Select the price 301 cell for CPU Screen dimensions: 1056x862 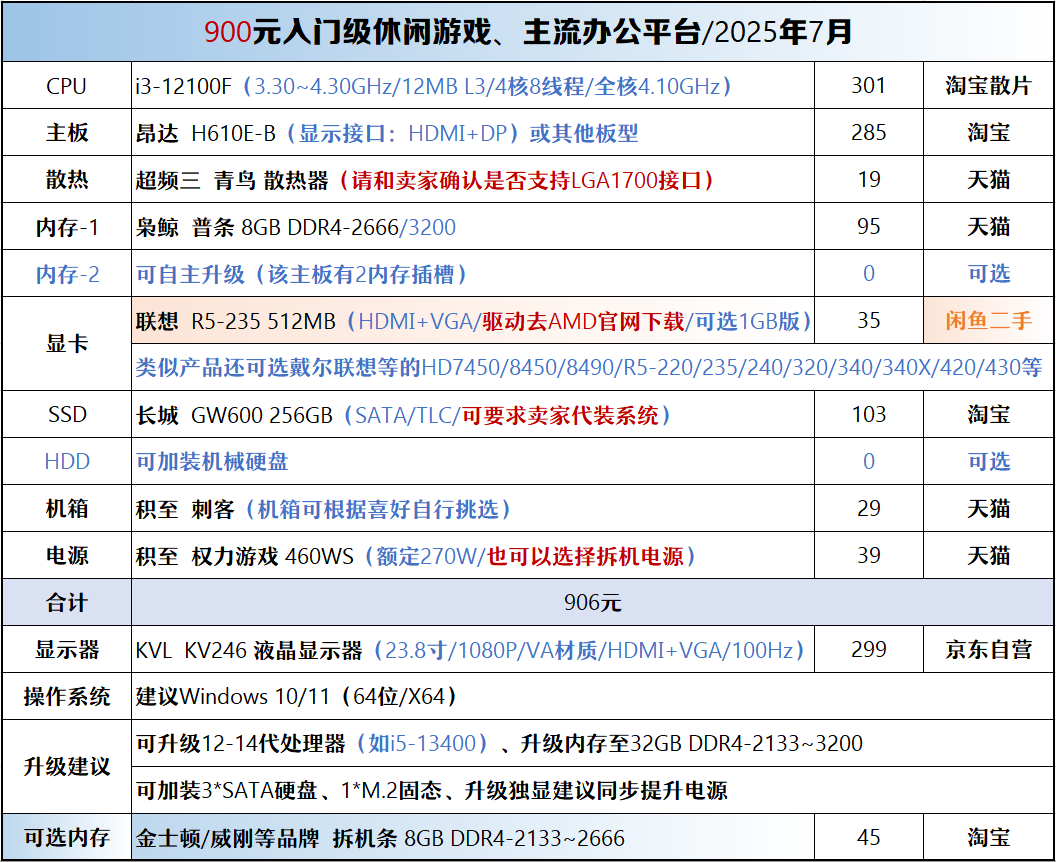point(869,86)
